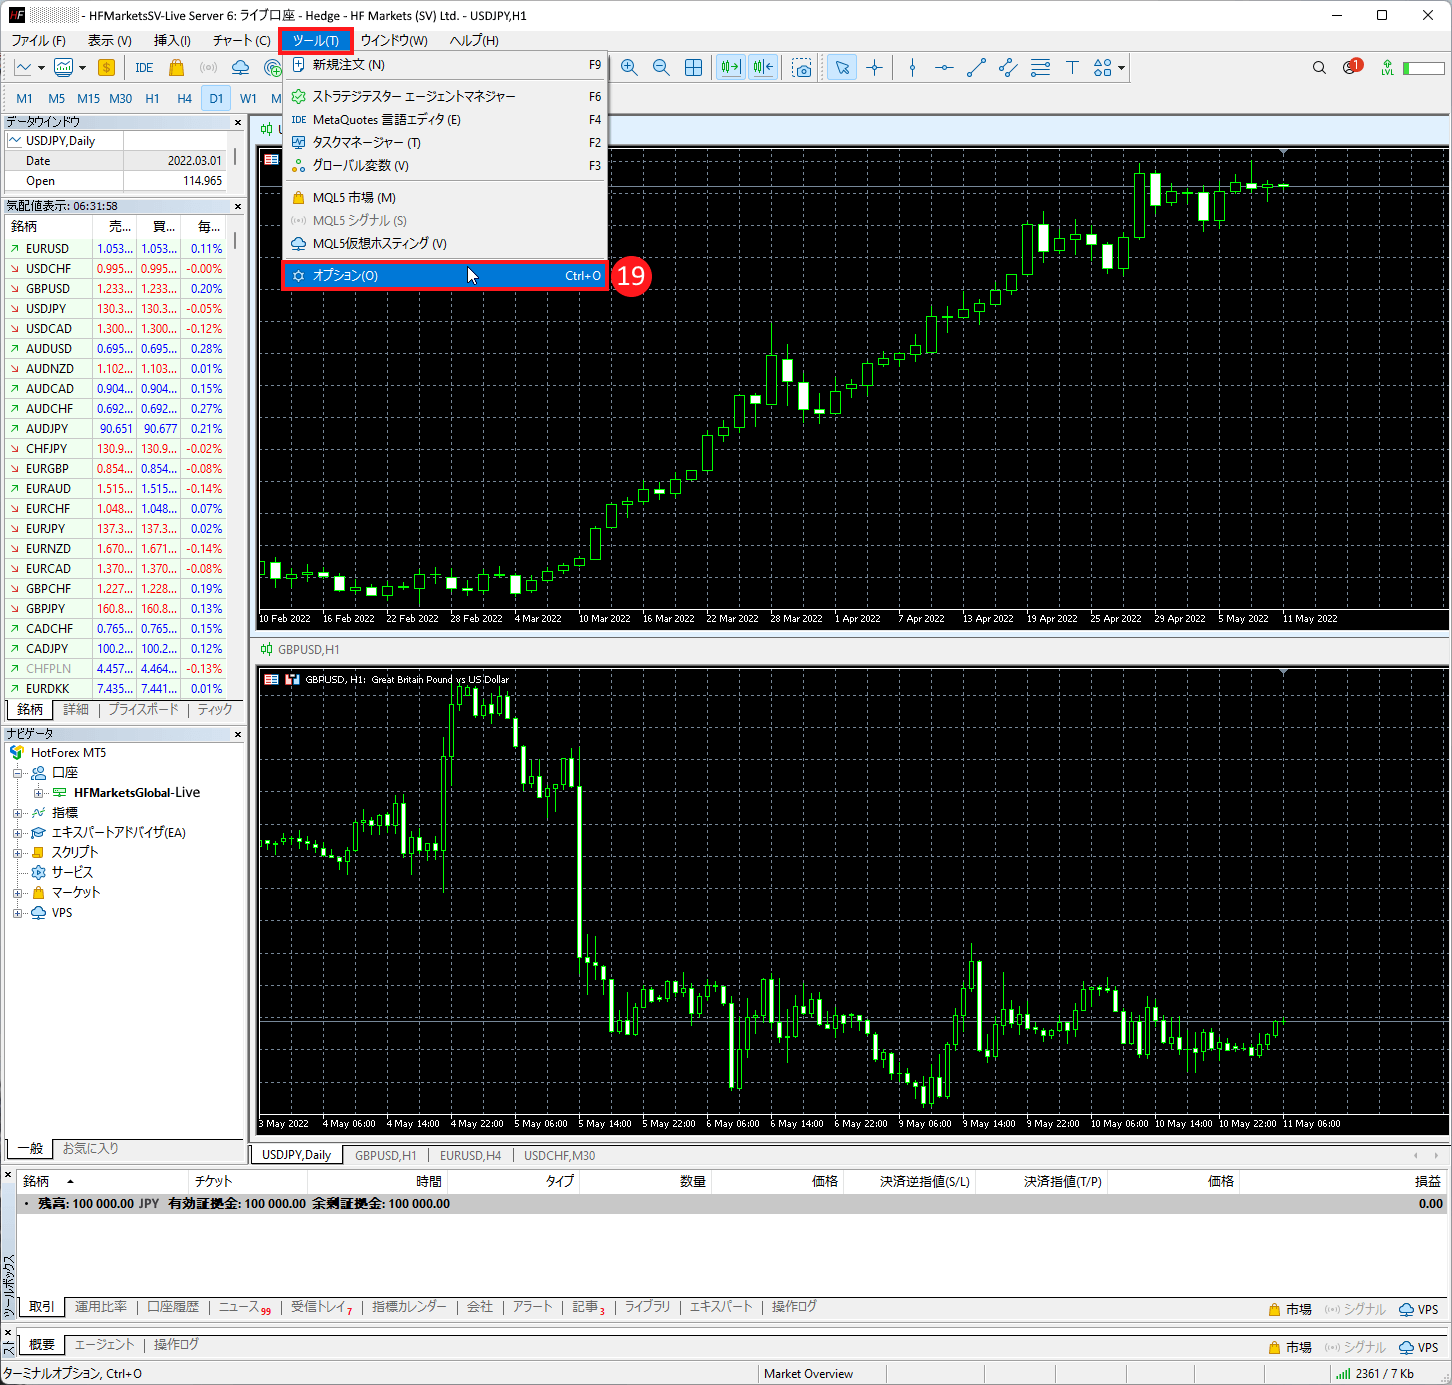This screenshot has height=1385, width=1452.
Task: Select the text label tool
Action: tap(1072, 67)
